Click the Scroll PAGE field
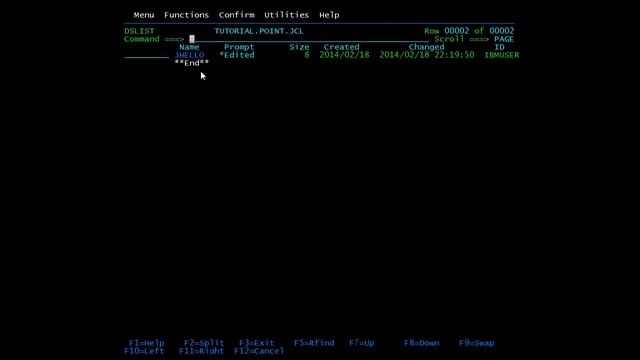The image size is (640, 360). [504, 39]
